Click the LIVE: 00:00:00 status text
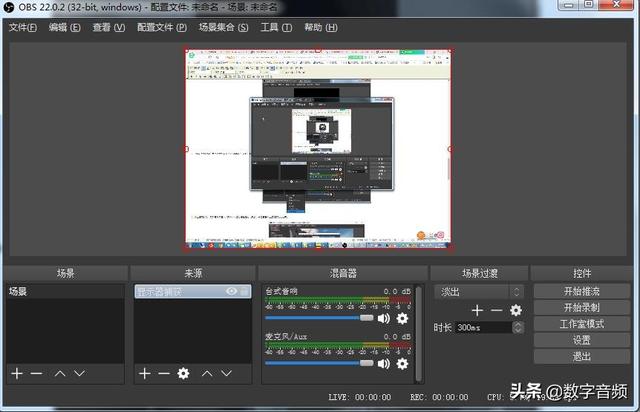Viewport: 640px width, 412px height. point(360,397)
